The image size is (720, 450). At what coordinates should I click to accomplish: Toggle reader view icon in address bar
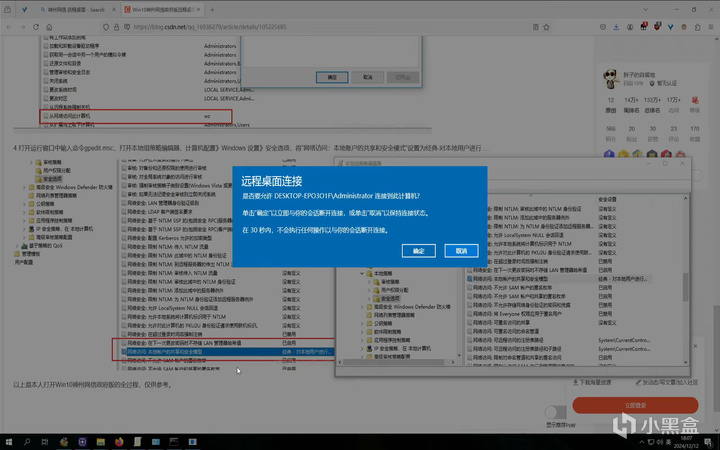[x=535, y=27]
